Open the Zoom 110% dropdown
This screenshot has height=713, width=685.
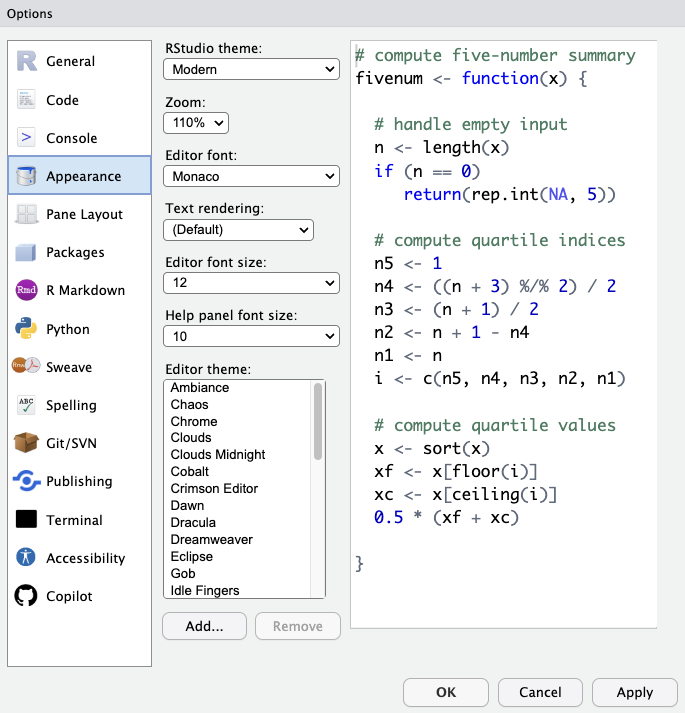(x=196, y=123)
